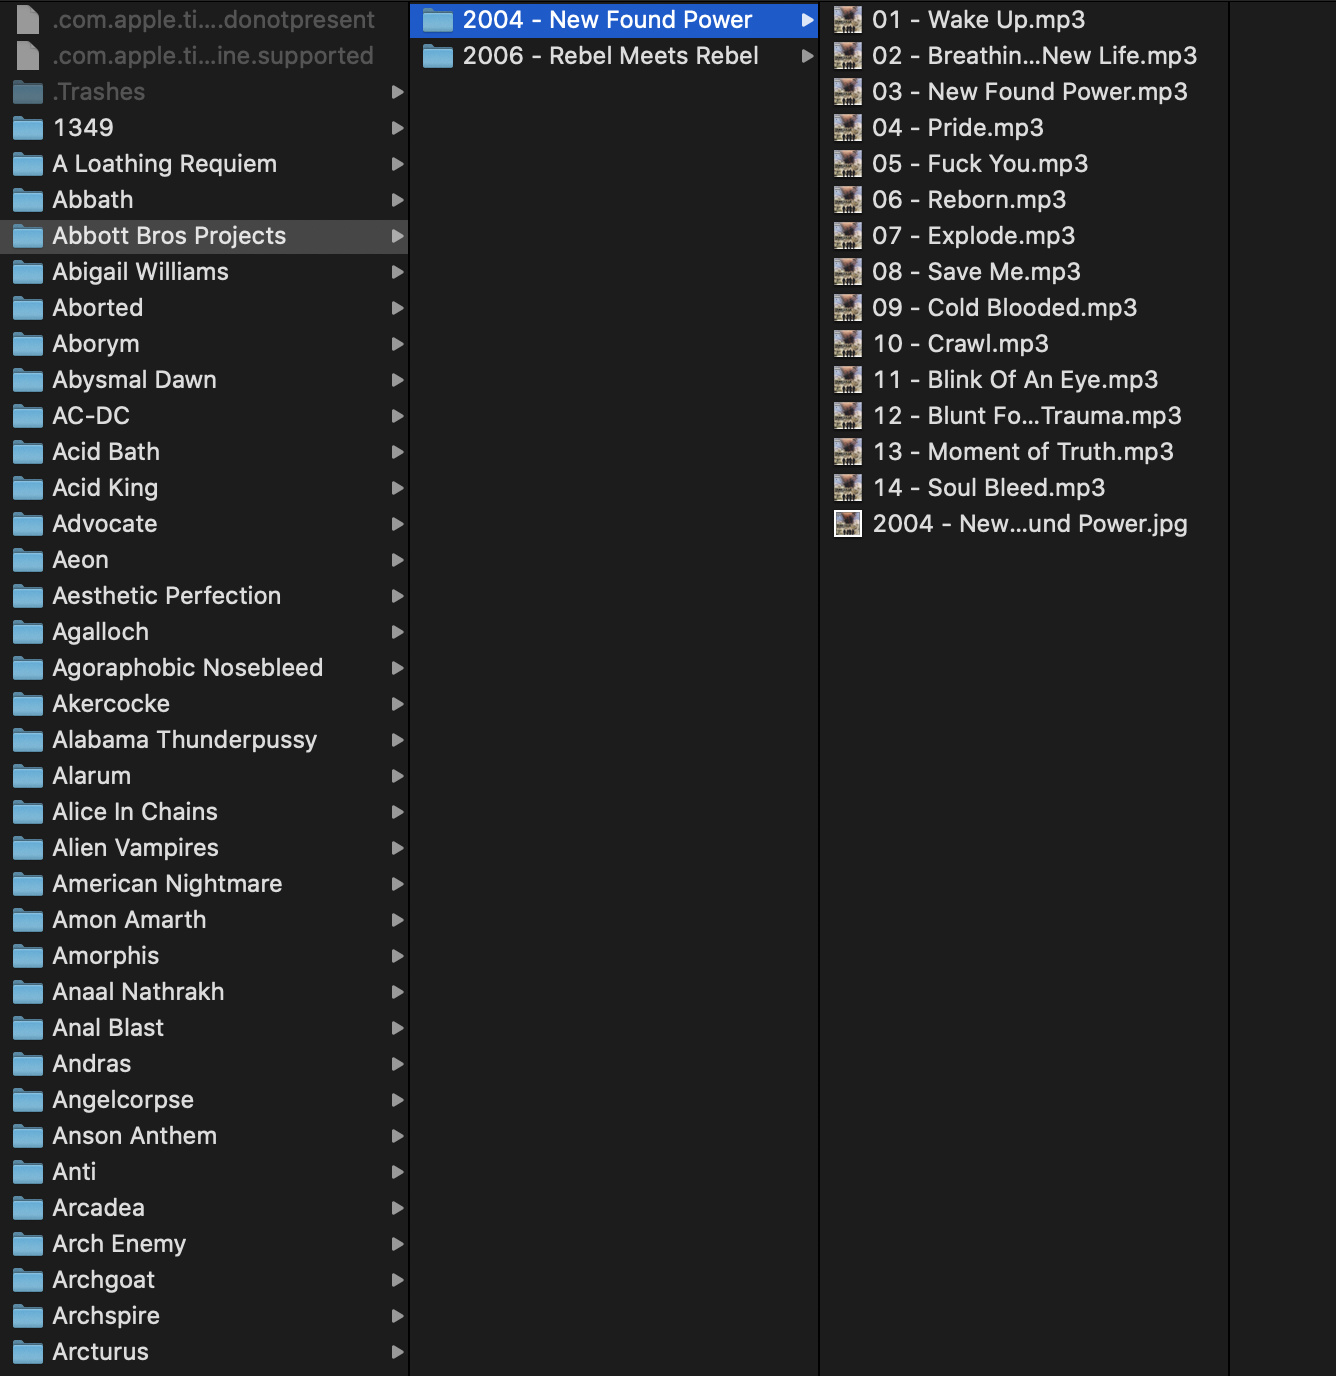The width and height of the screenshot is (1336, 1376).
Task: Select the file 13 - Moment of Truth.mp3
Action: (x=1024, y=452)
